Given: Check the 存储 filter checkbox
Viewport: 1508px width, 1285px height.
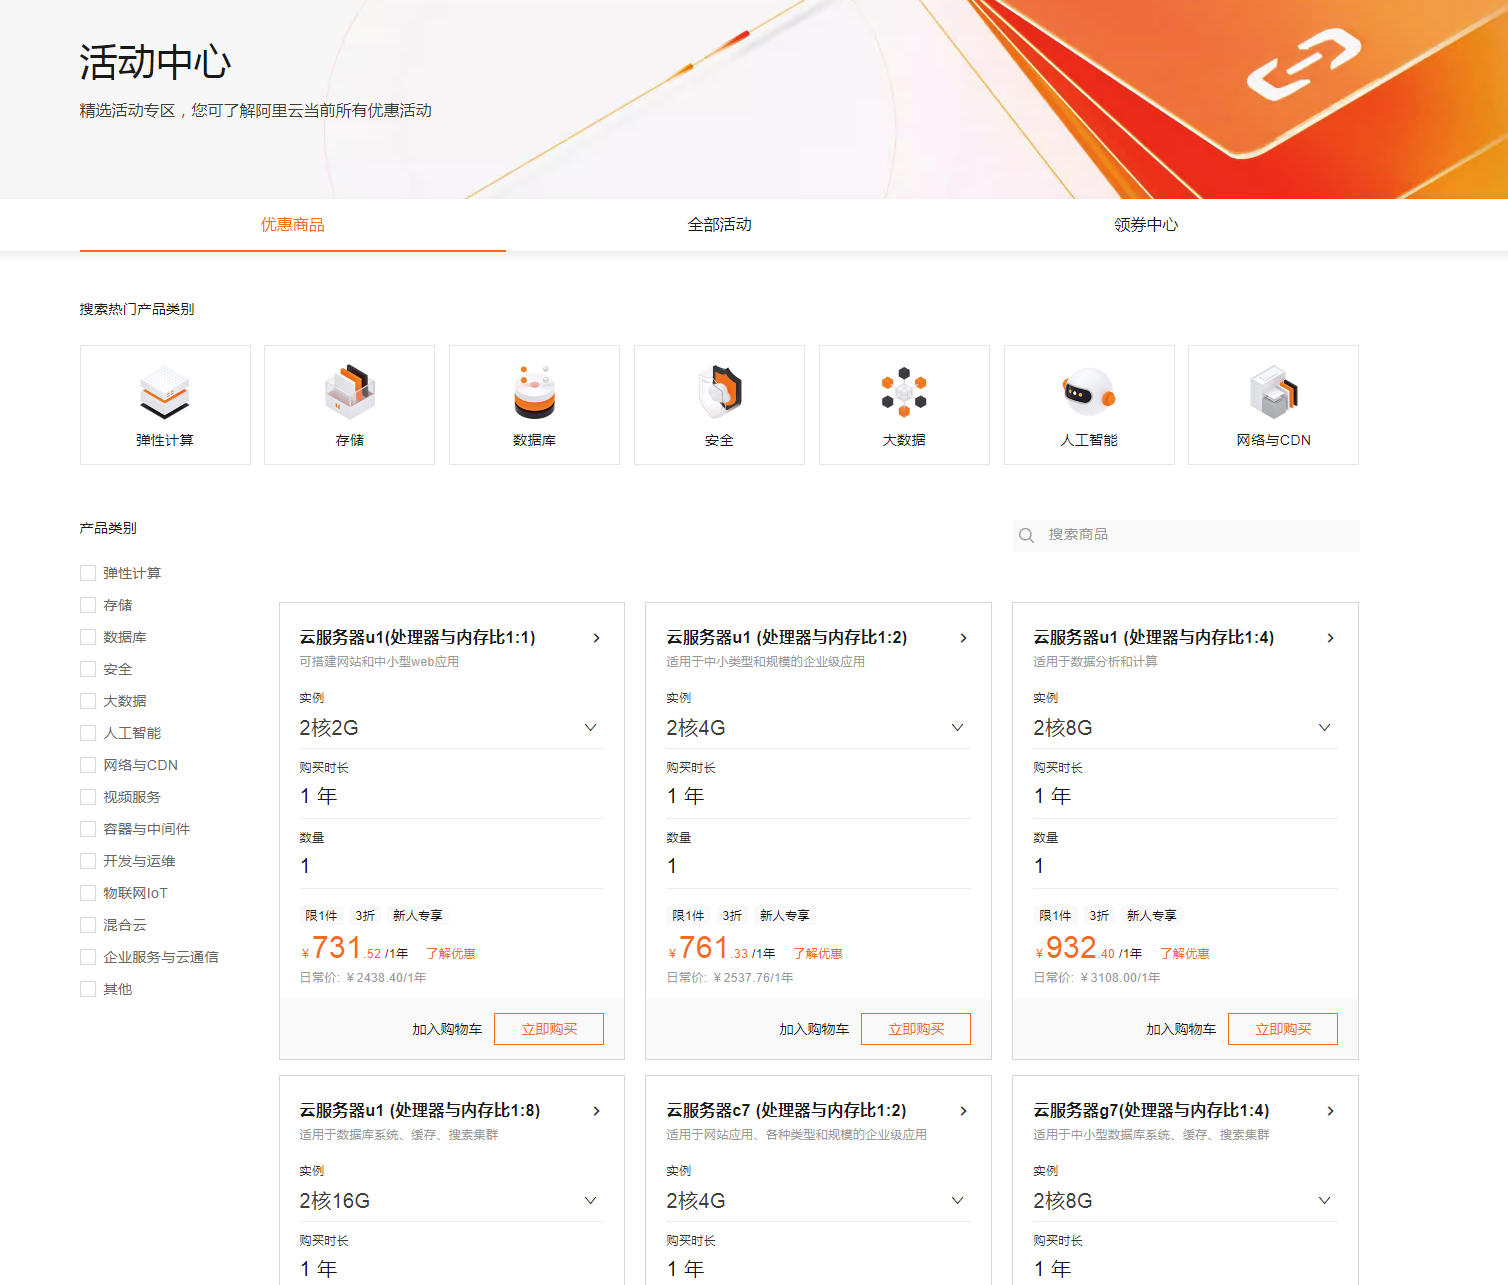Looking at the screenshot, I should (88, 605).
